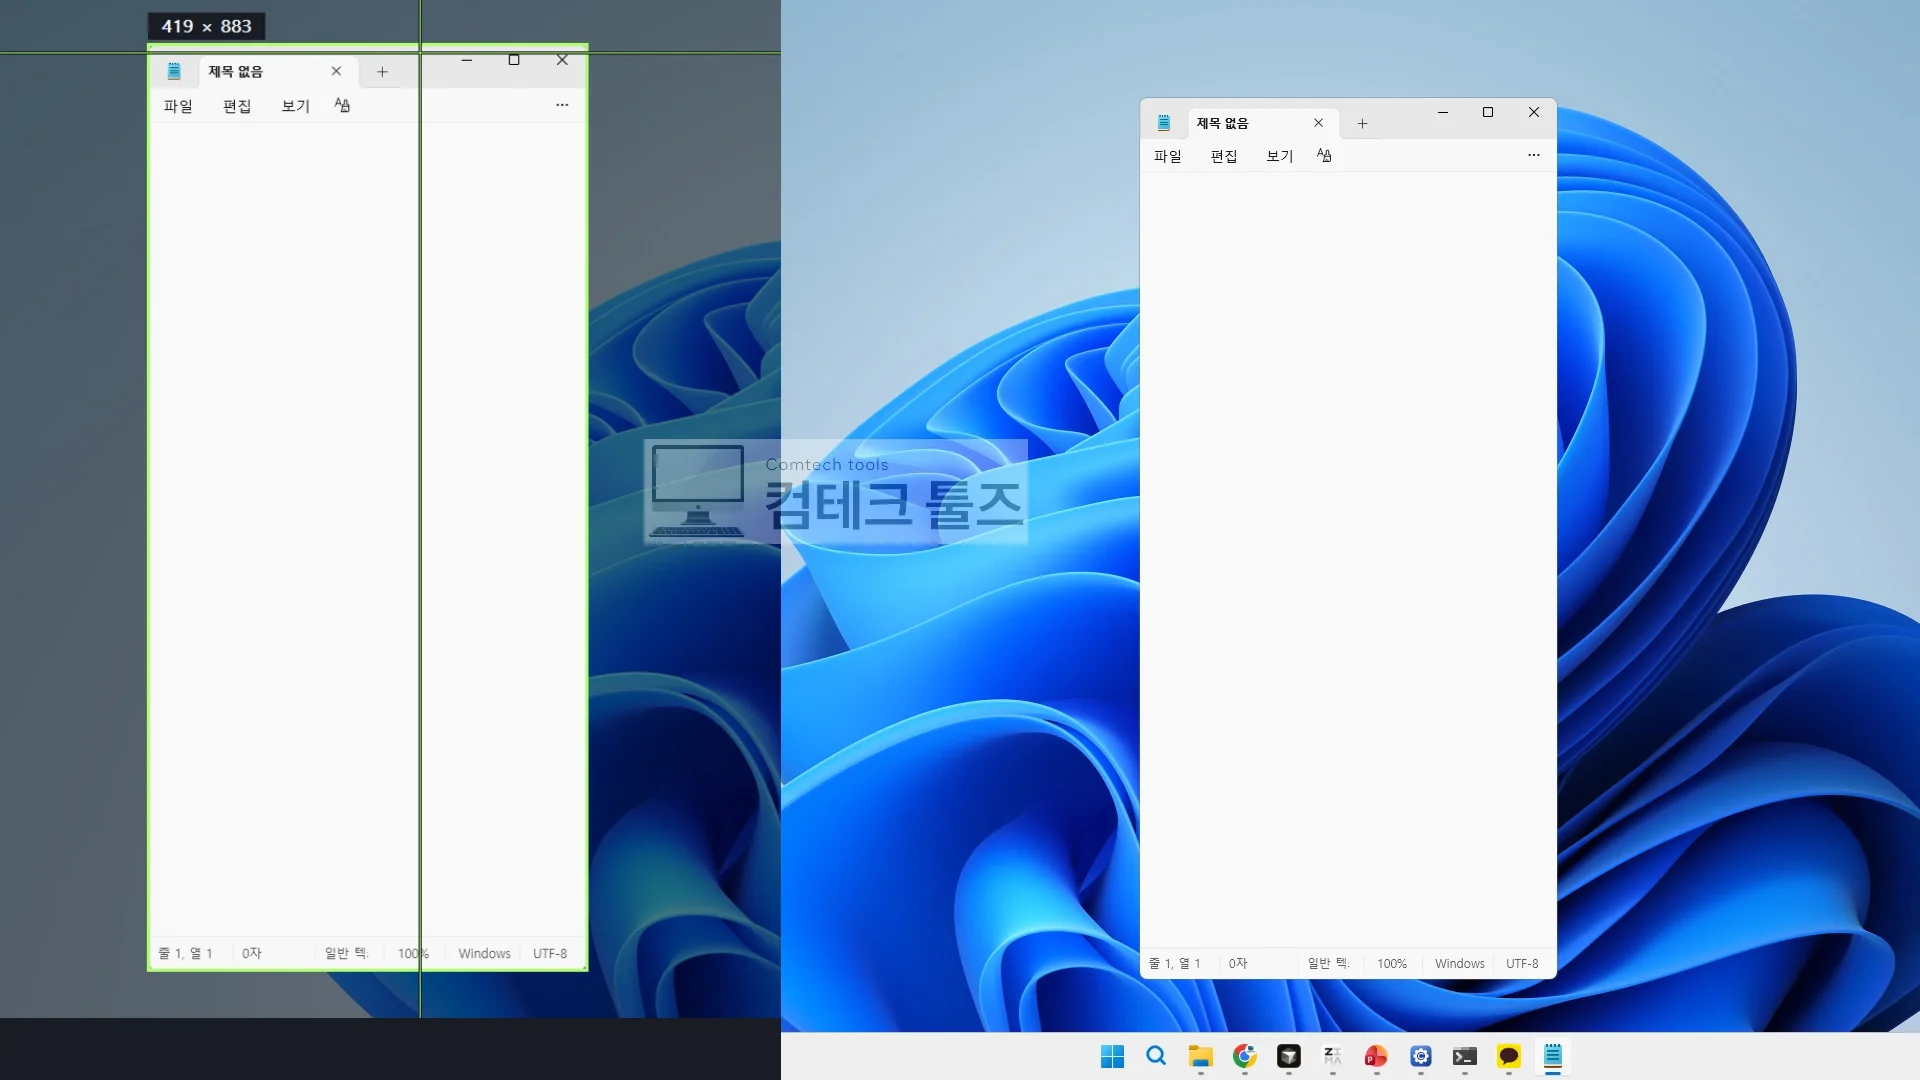Click 줄 1, 열 1 in right Notepad status bar
Image resolution: width=1920 pixels, height=1080 pixels.
1174,963
